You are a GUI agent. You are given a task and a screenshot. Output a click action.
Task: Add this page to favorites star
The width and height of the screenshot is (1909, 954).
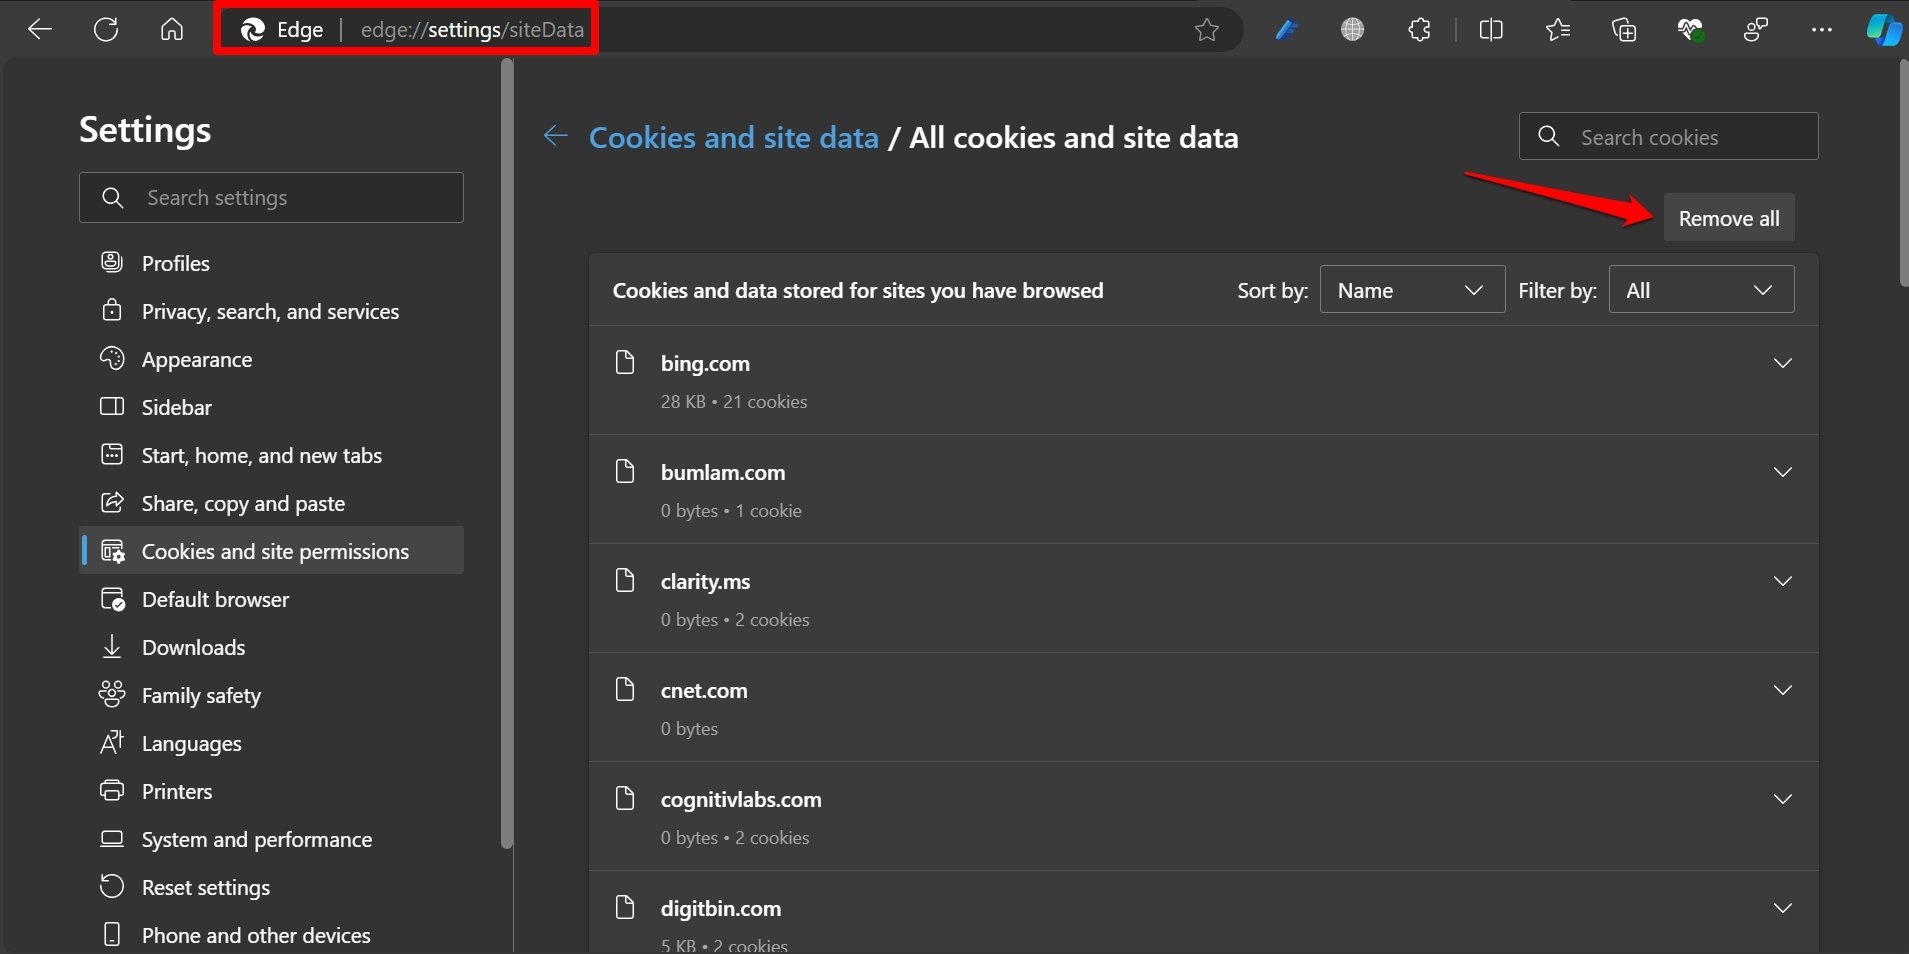1207,30
